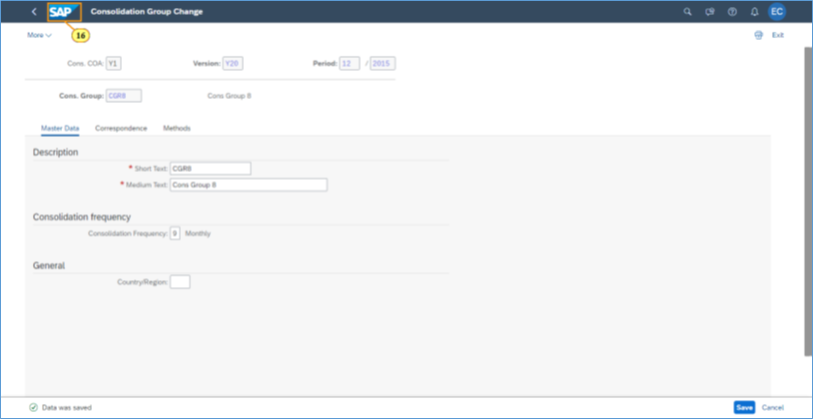Screen dimensions: 813x419
Task: Open the feedback icon in header
Action: tap(710, 12)
